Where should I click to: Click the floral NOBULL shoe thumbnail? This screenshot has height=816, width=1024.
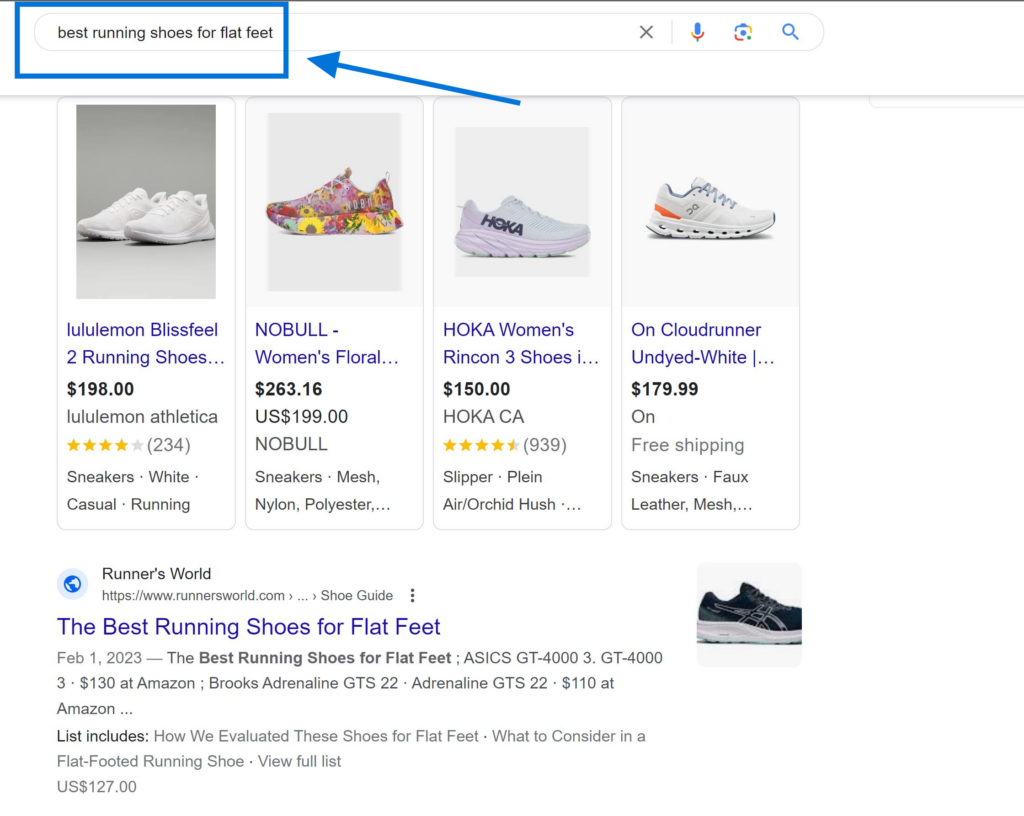(x=334, y=201)
